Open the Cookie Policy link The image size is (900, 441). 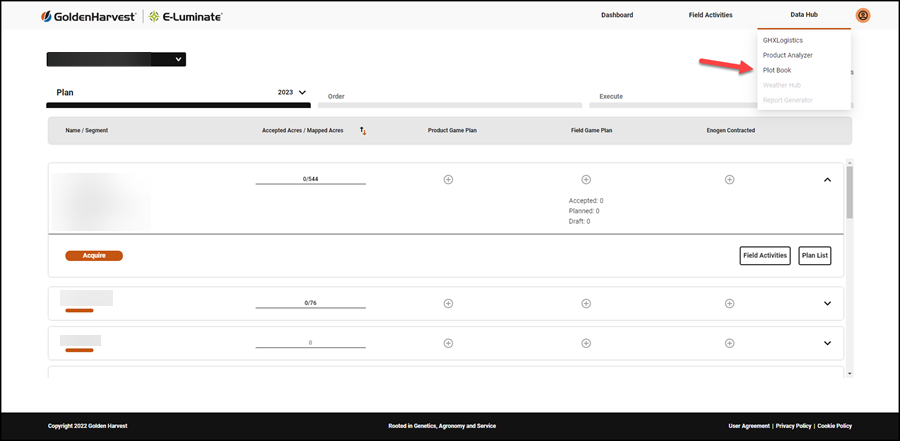pos(835,426)
